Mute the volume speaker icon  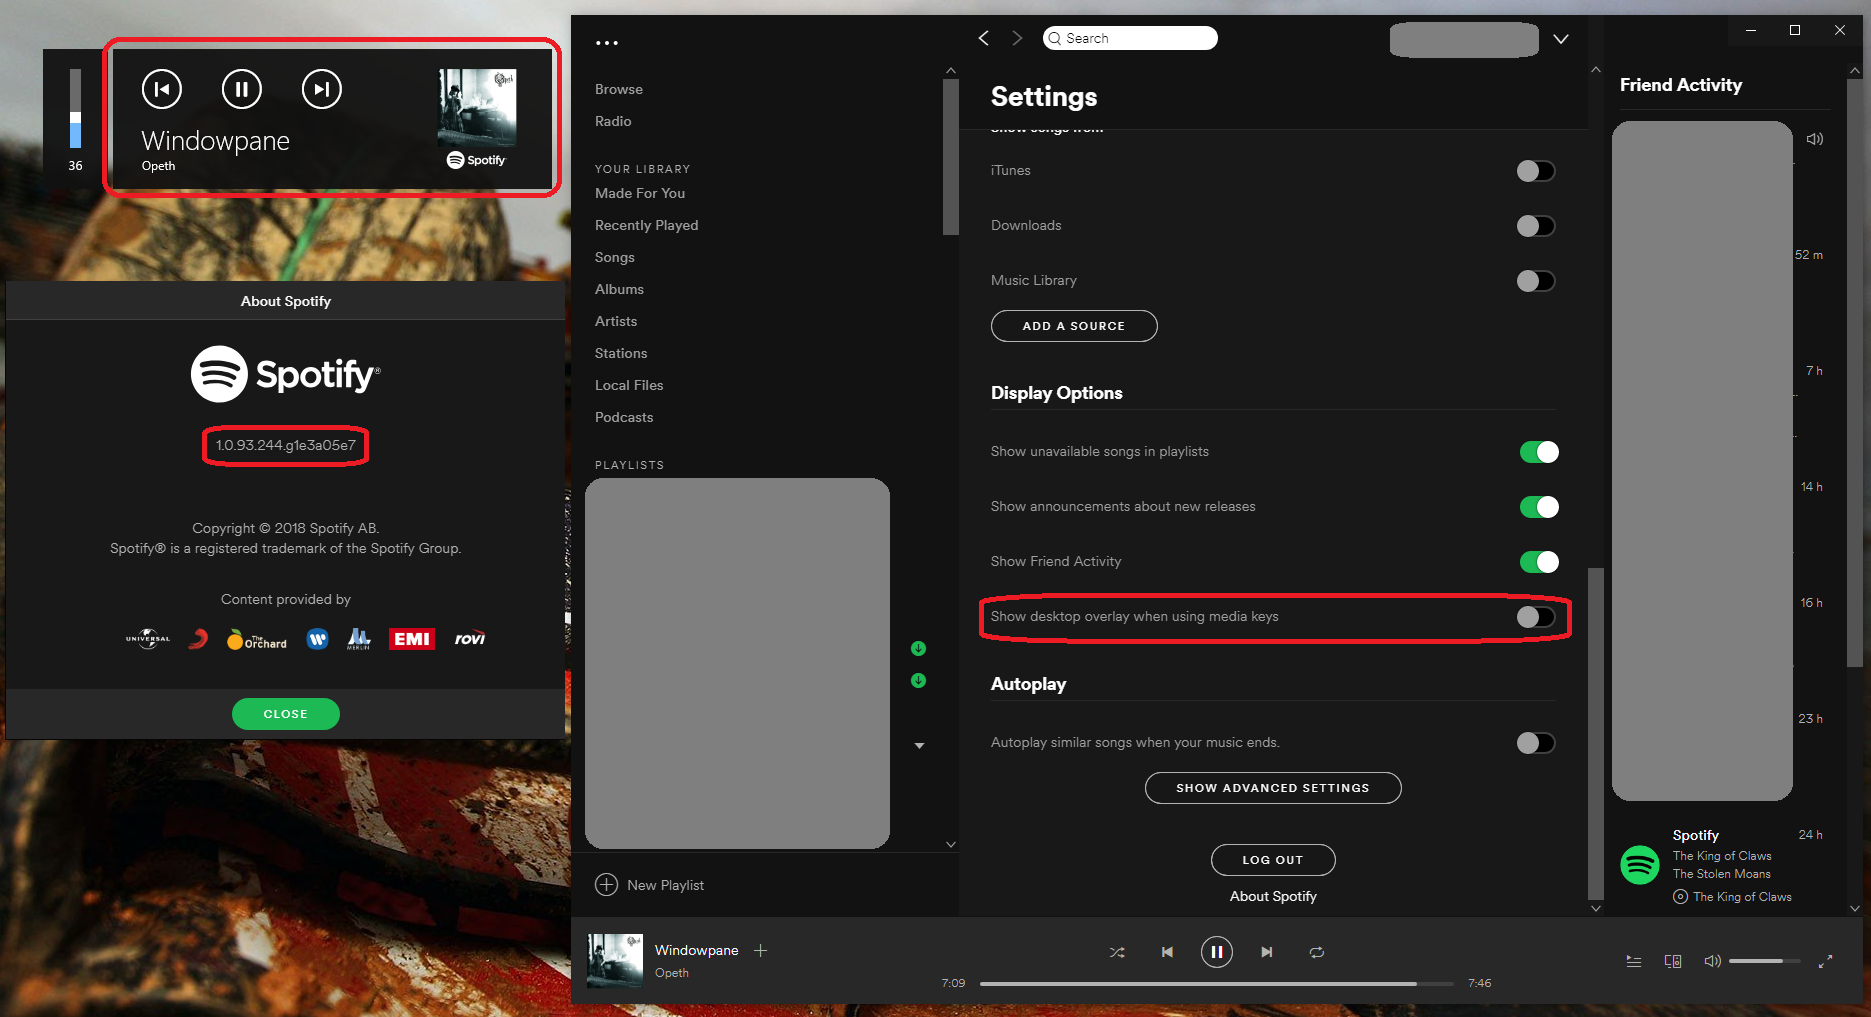pyautogui.click(x=1712, y=961)
